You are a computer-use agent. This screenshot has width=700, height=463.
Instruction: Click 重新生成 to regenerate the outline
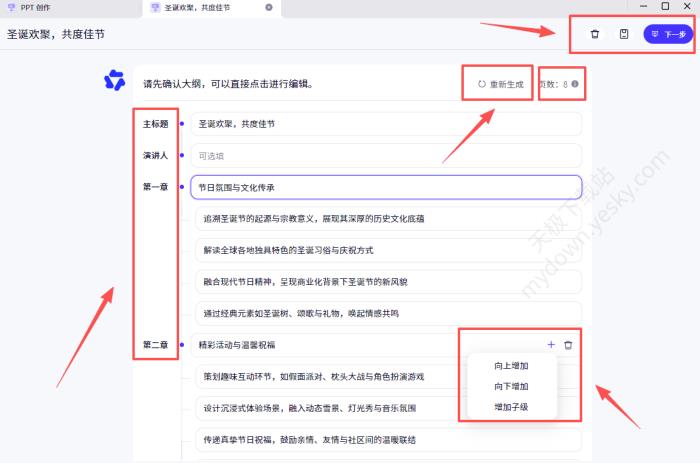click(500, 85)
